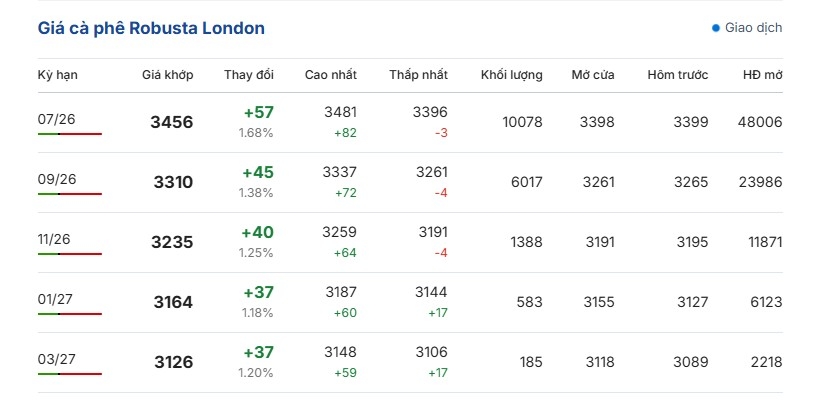Open the 09/26 contract term
Image resolution: width=819 pixels, height=406 pixels.
click(57, 179)
